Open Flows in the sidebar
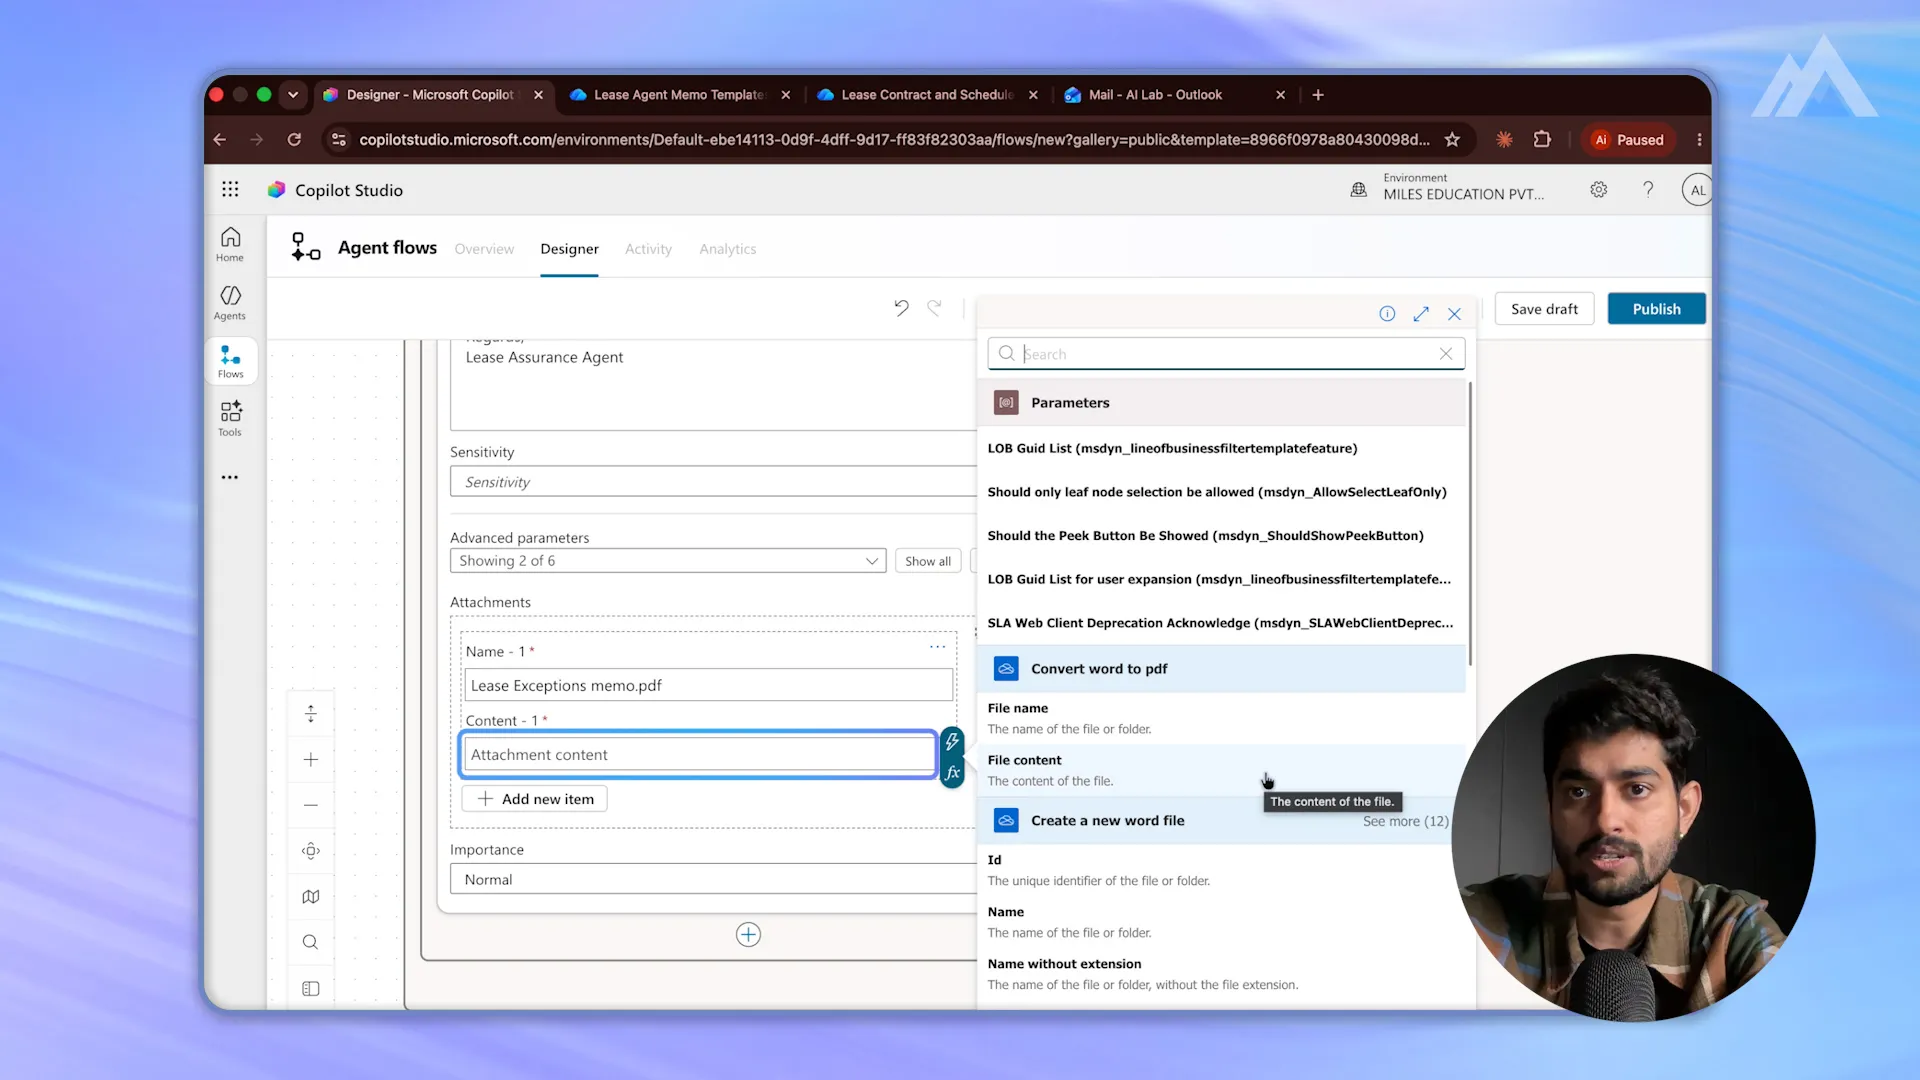This screenshot has height=1080, width=1920. tap(230, 361)
